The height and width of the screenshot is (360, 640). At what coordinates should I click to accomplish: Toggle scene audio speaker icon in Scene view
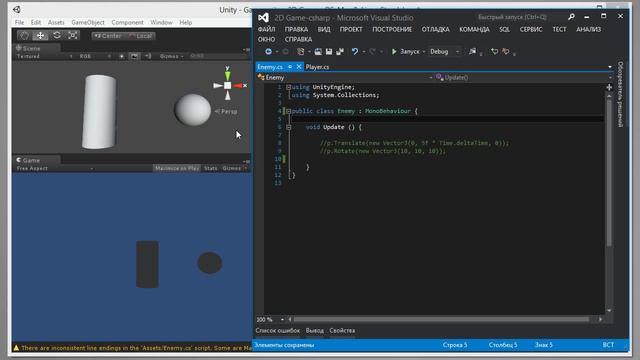[x=148, y=56]
